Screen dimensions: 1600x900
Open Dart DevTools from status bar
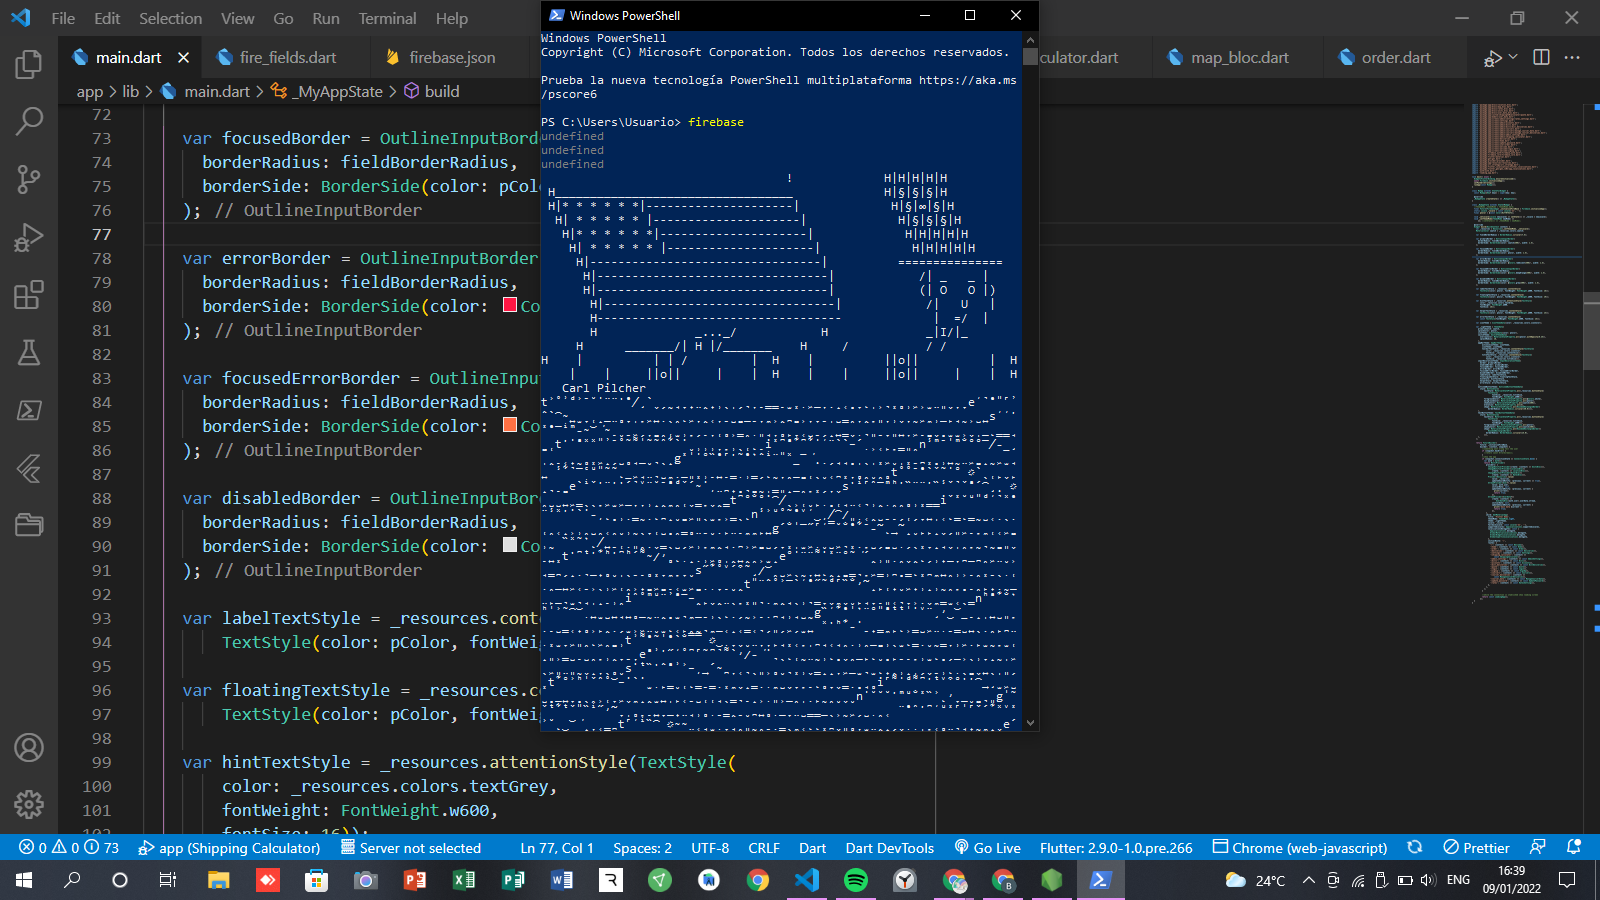pyautogui.click(x=890, y=848)
